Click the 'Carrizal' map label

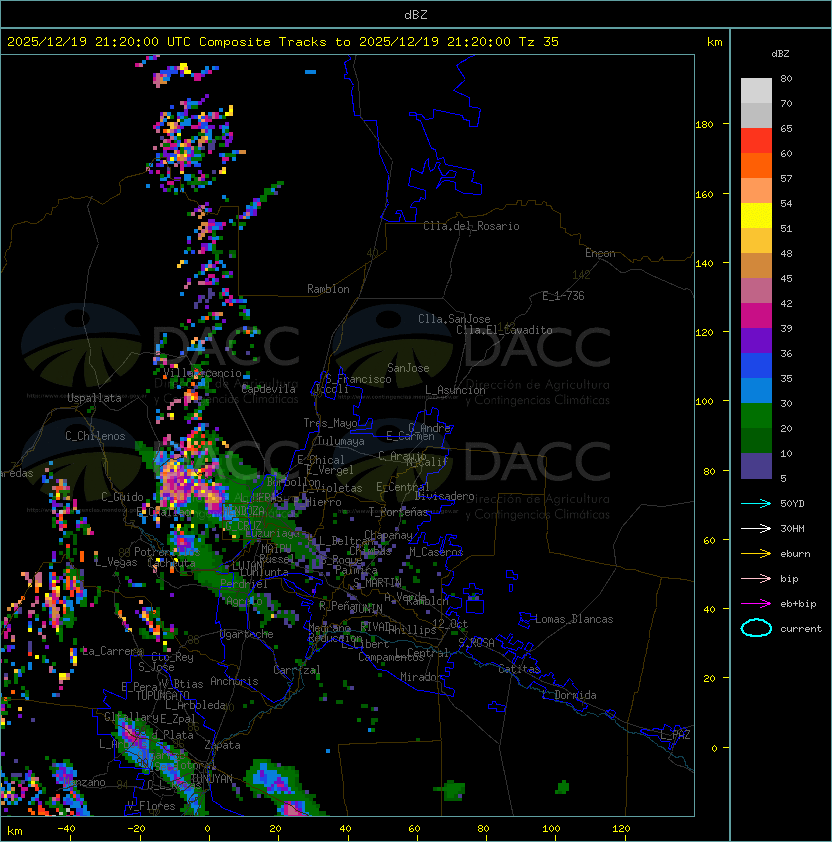pyautogui.click(x=296, y=670)
